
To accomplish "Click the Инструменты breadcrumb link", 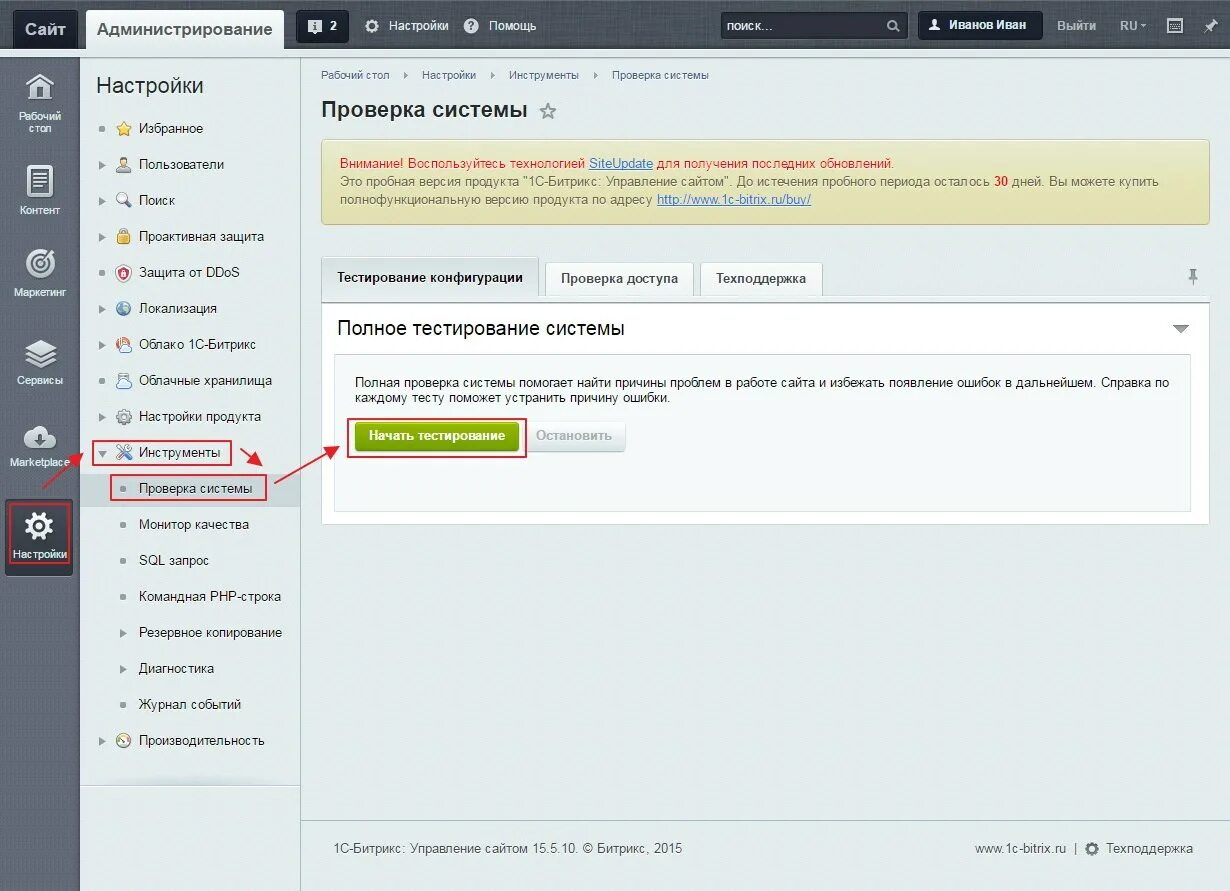I will click(x=544, y=75).
